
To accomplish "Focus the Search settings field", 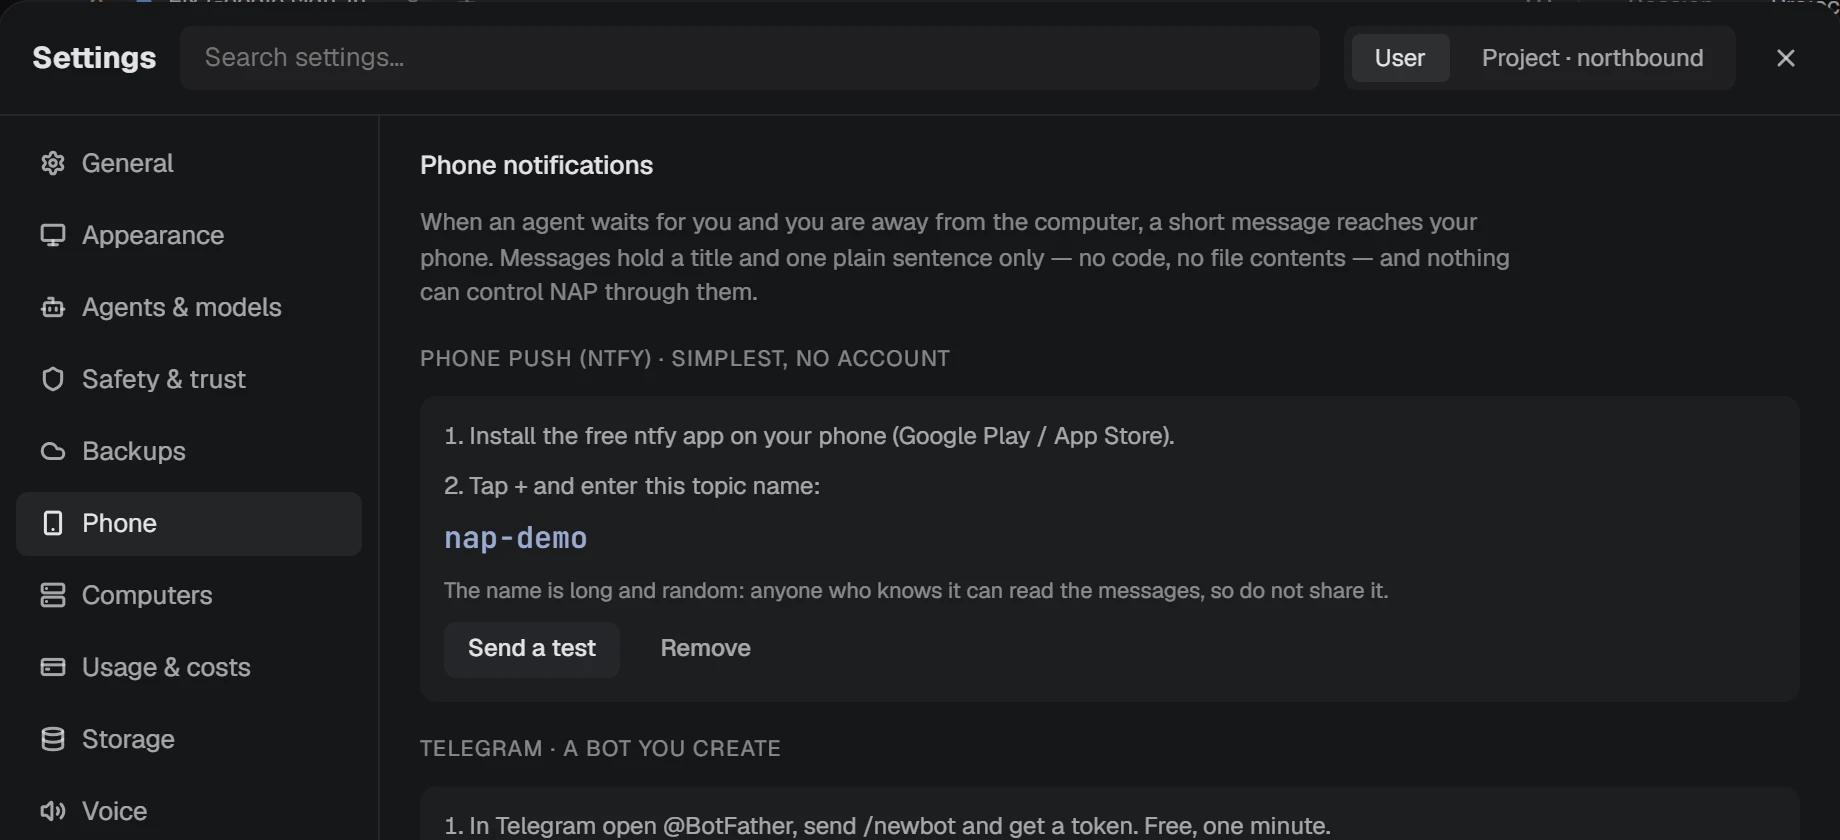I will point(750,58).
